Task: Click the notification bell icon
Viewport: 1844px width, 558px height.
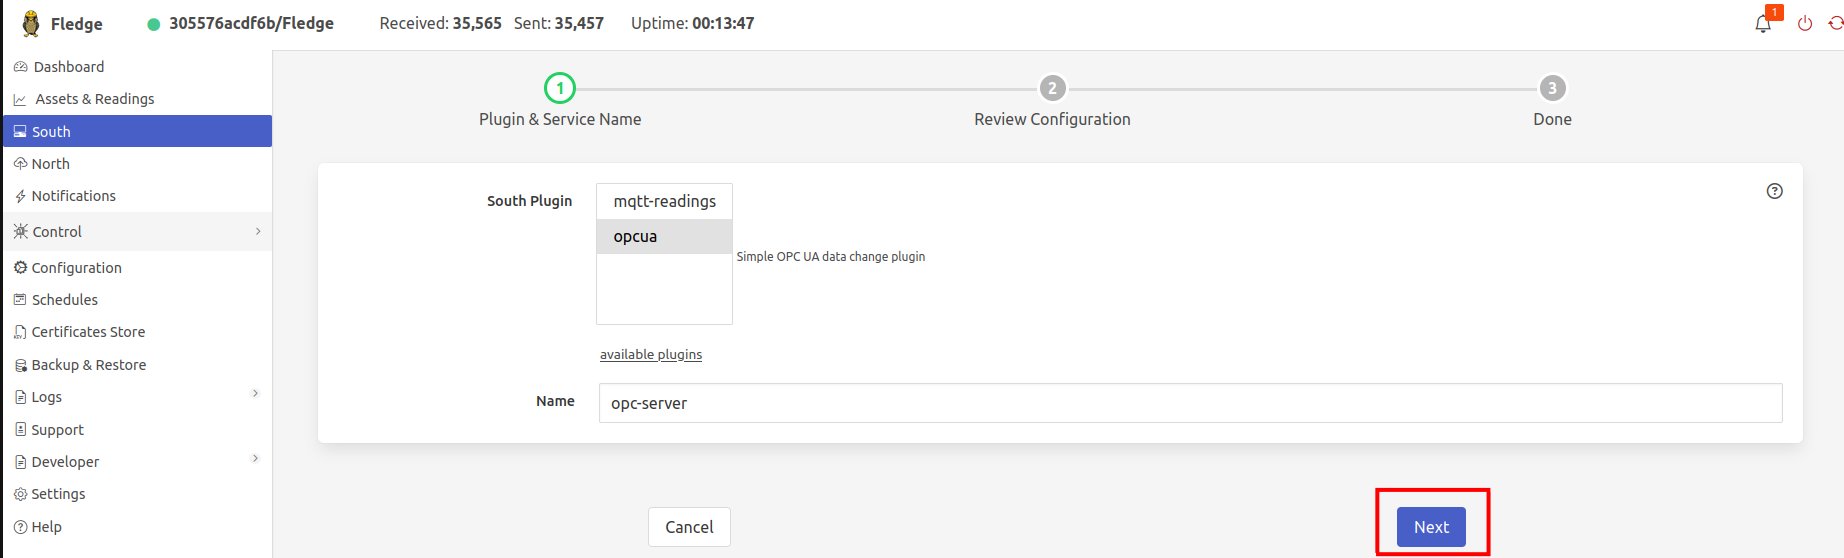Action: [1763, 24]
